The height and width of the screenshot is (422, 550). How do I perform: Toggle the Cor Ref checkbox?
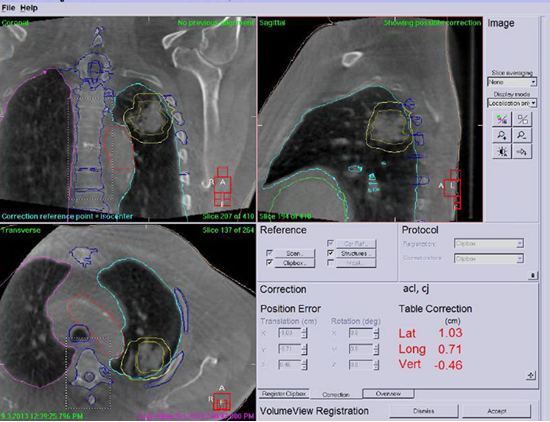330,243
